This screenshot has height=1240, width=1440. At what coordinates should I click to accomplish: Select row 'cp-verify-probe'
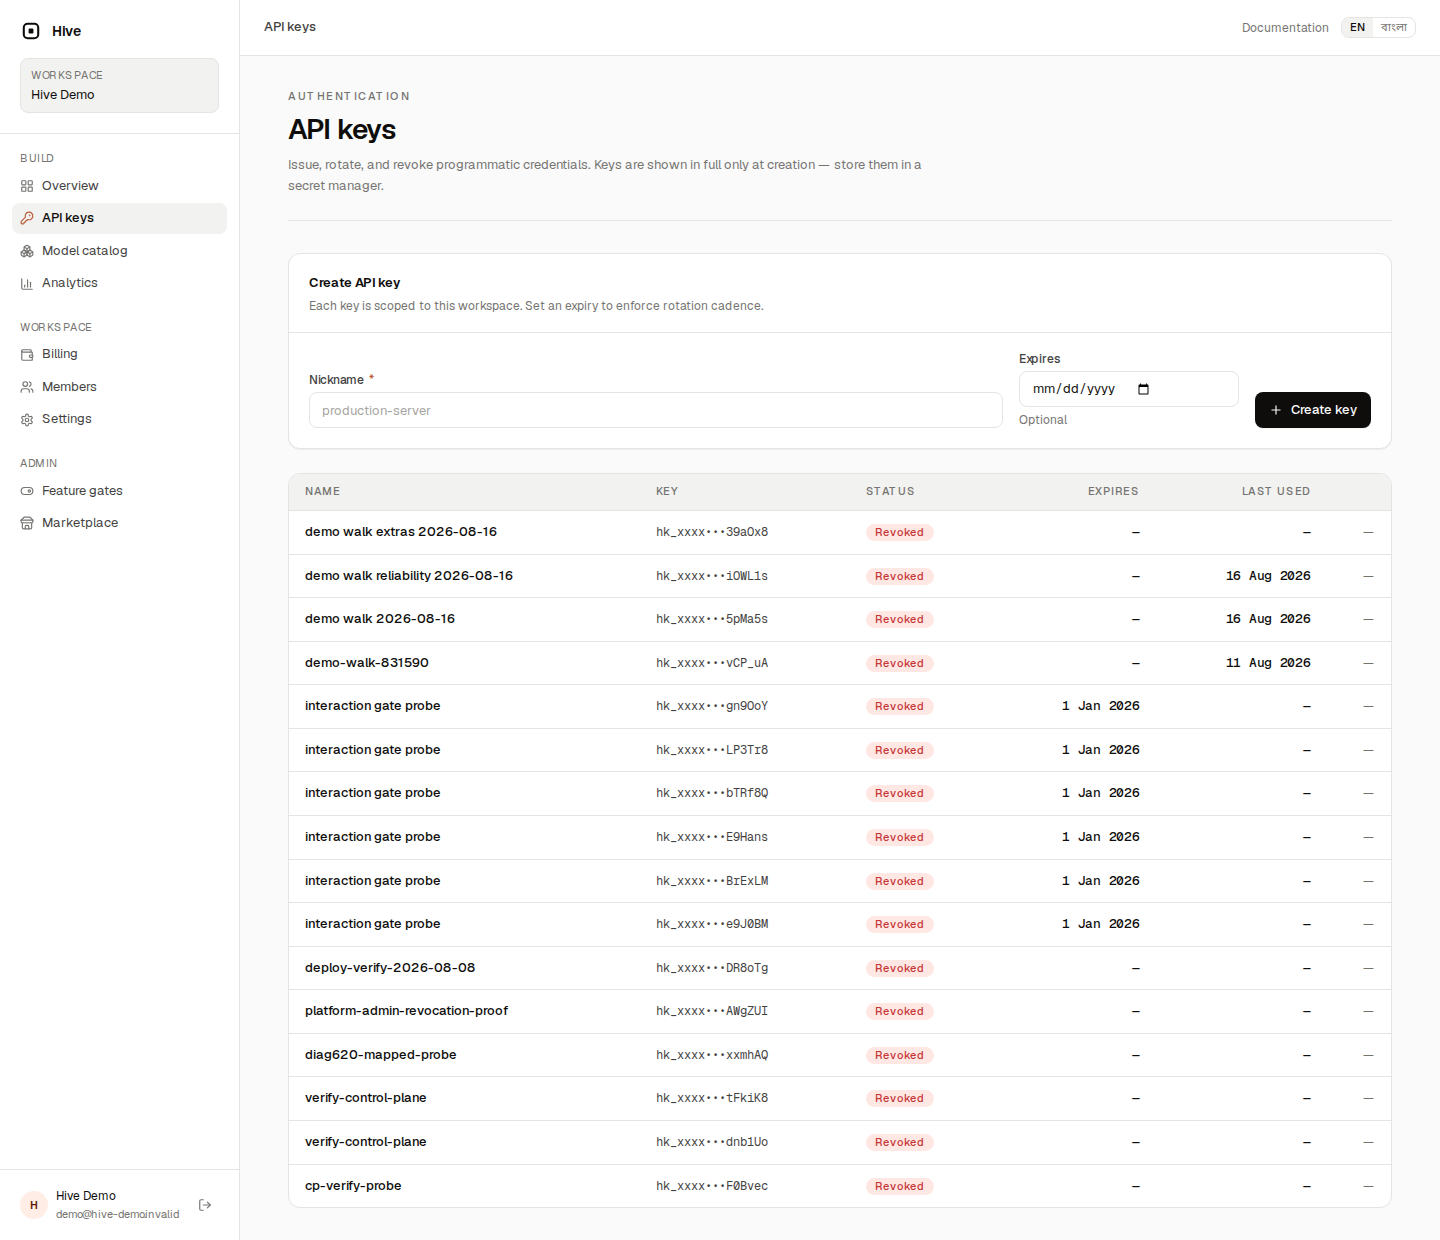click(x=840, y=1186)
